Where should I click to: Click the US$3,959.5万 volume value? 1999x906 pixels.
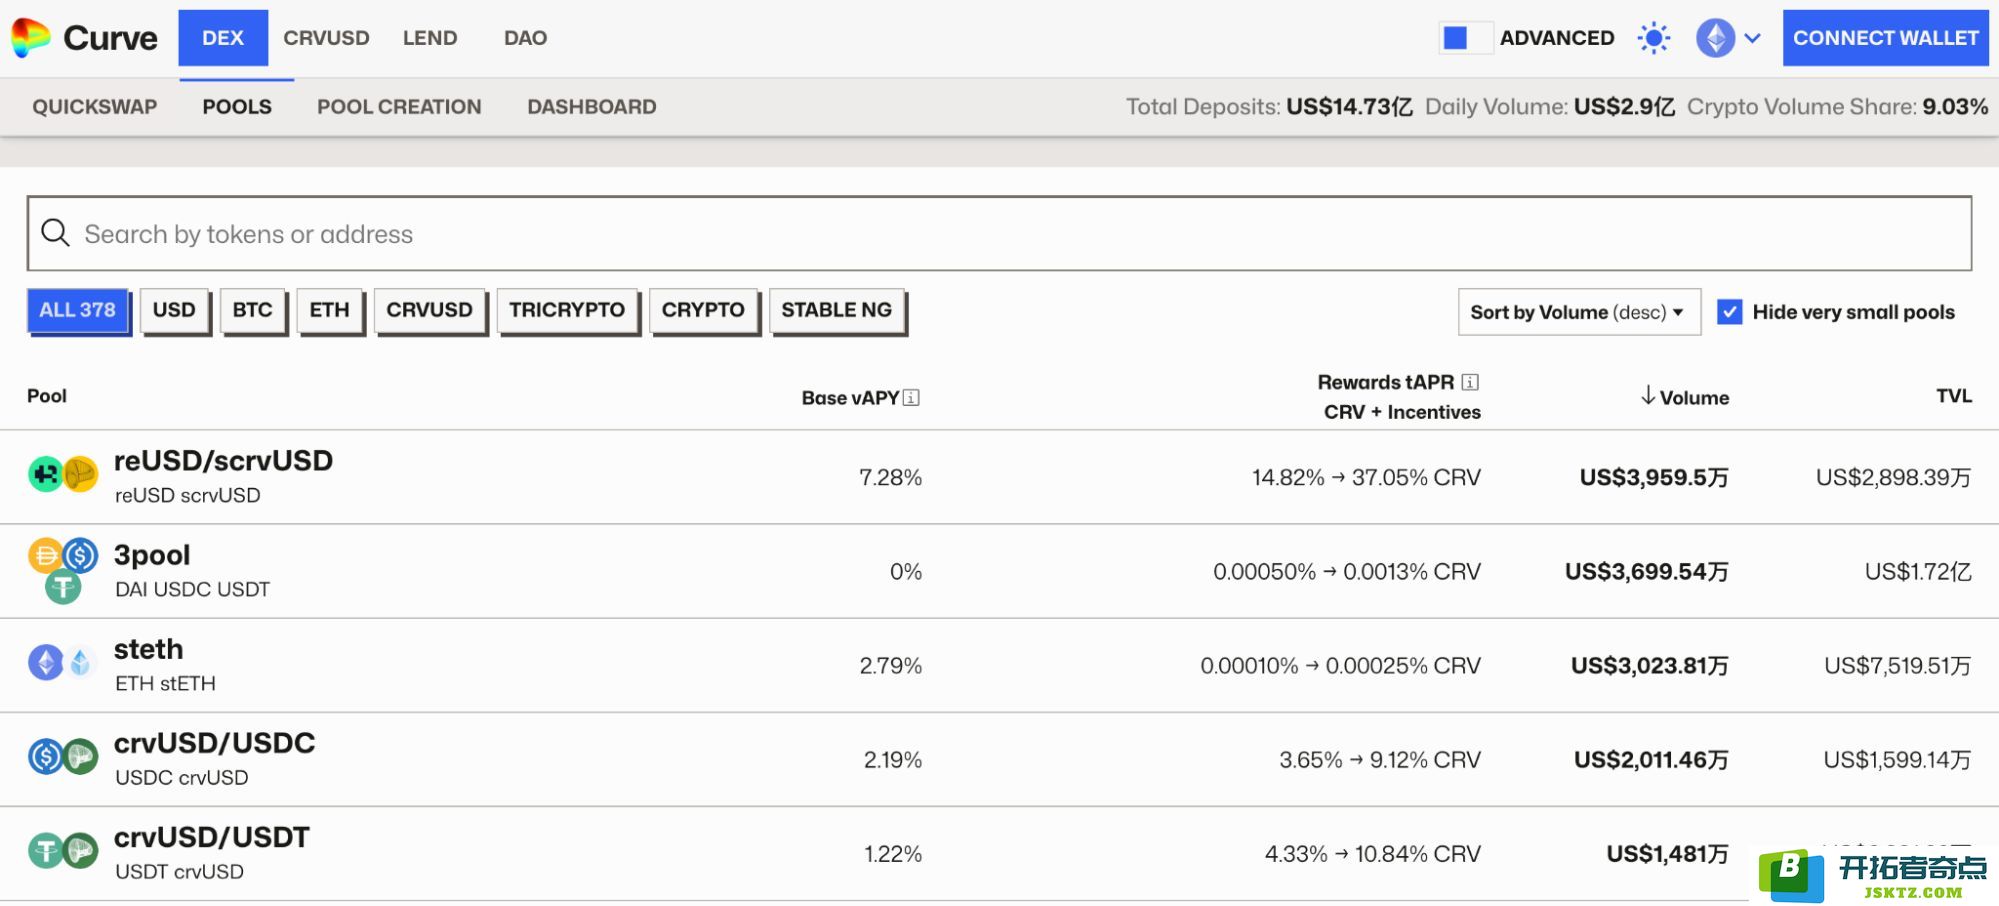1654,477
